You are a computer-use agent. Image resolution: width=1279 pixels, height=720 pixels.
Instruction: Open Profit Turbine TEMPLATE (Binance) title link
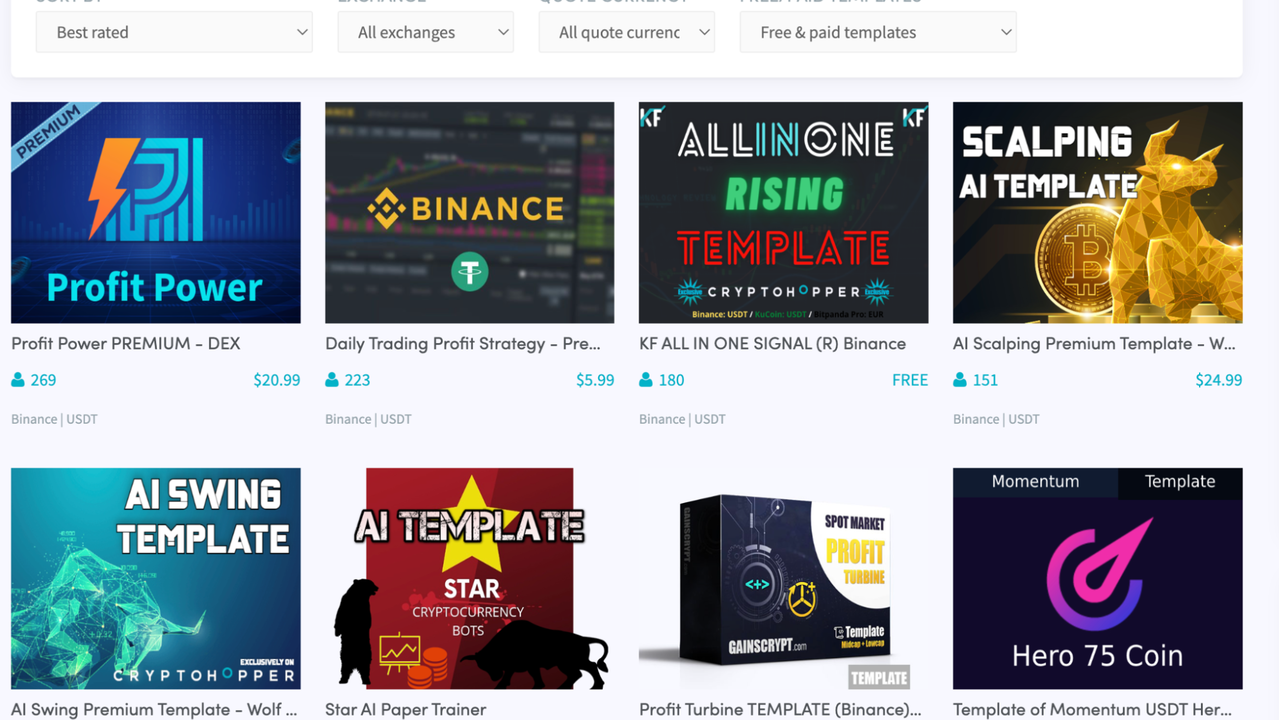[x=780, y=709]
